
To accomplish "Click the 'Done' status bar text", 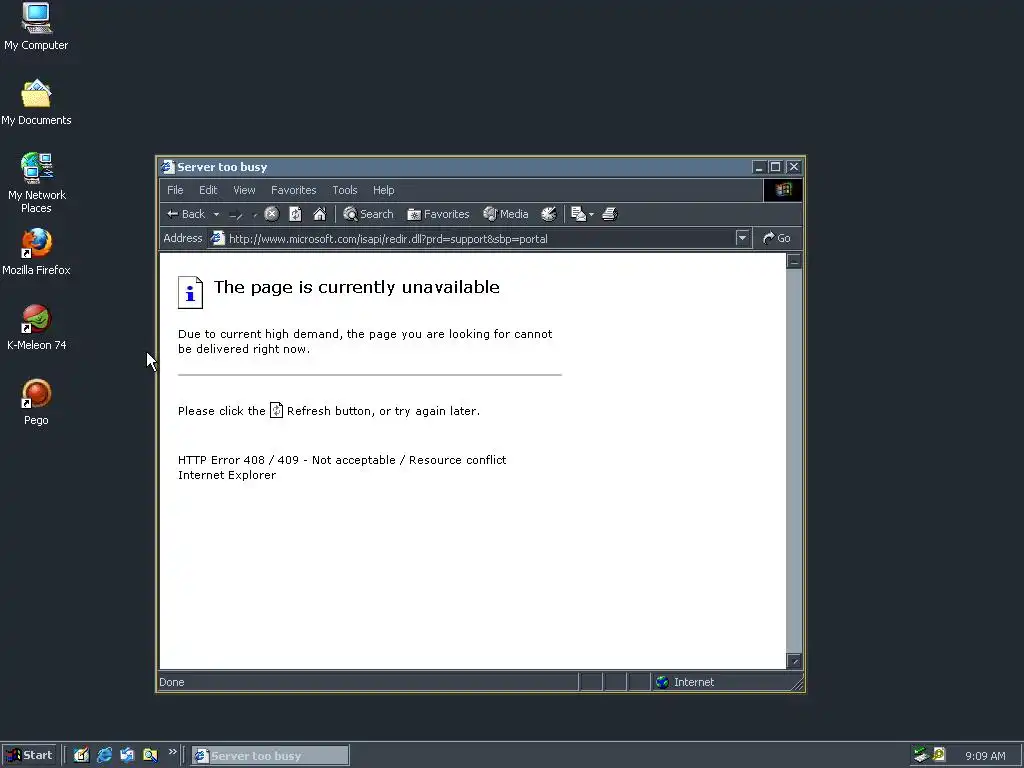I will [172, 682].
